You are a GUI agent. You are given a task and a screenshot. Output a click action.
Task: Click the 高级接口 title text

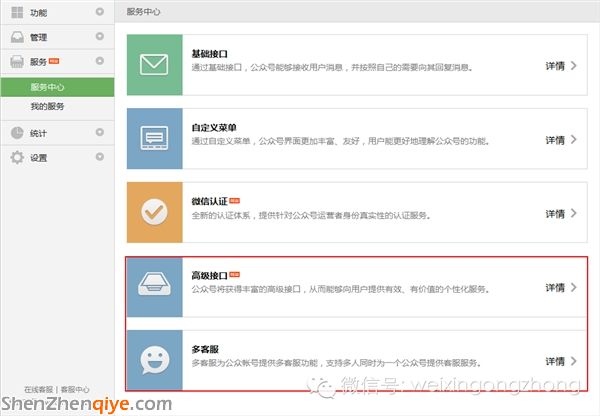(x=210, y=276)
